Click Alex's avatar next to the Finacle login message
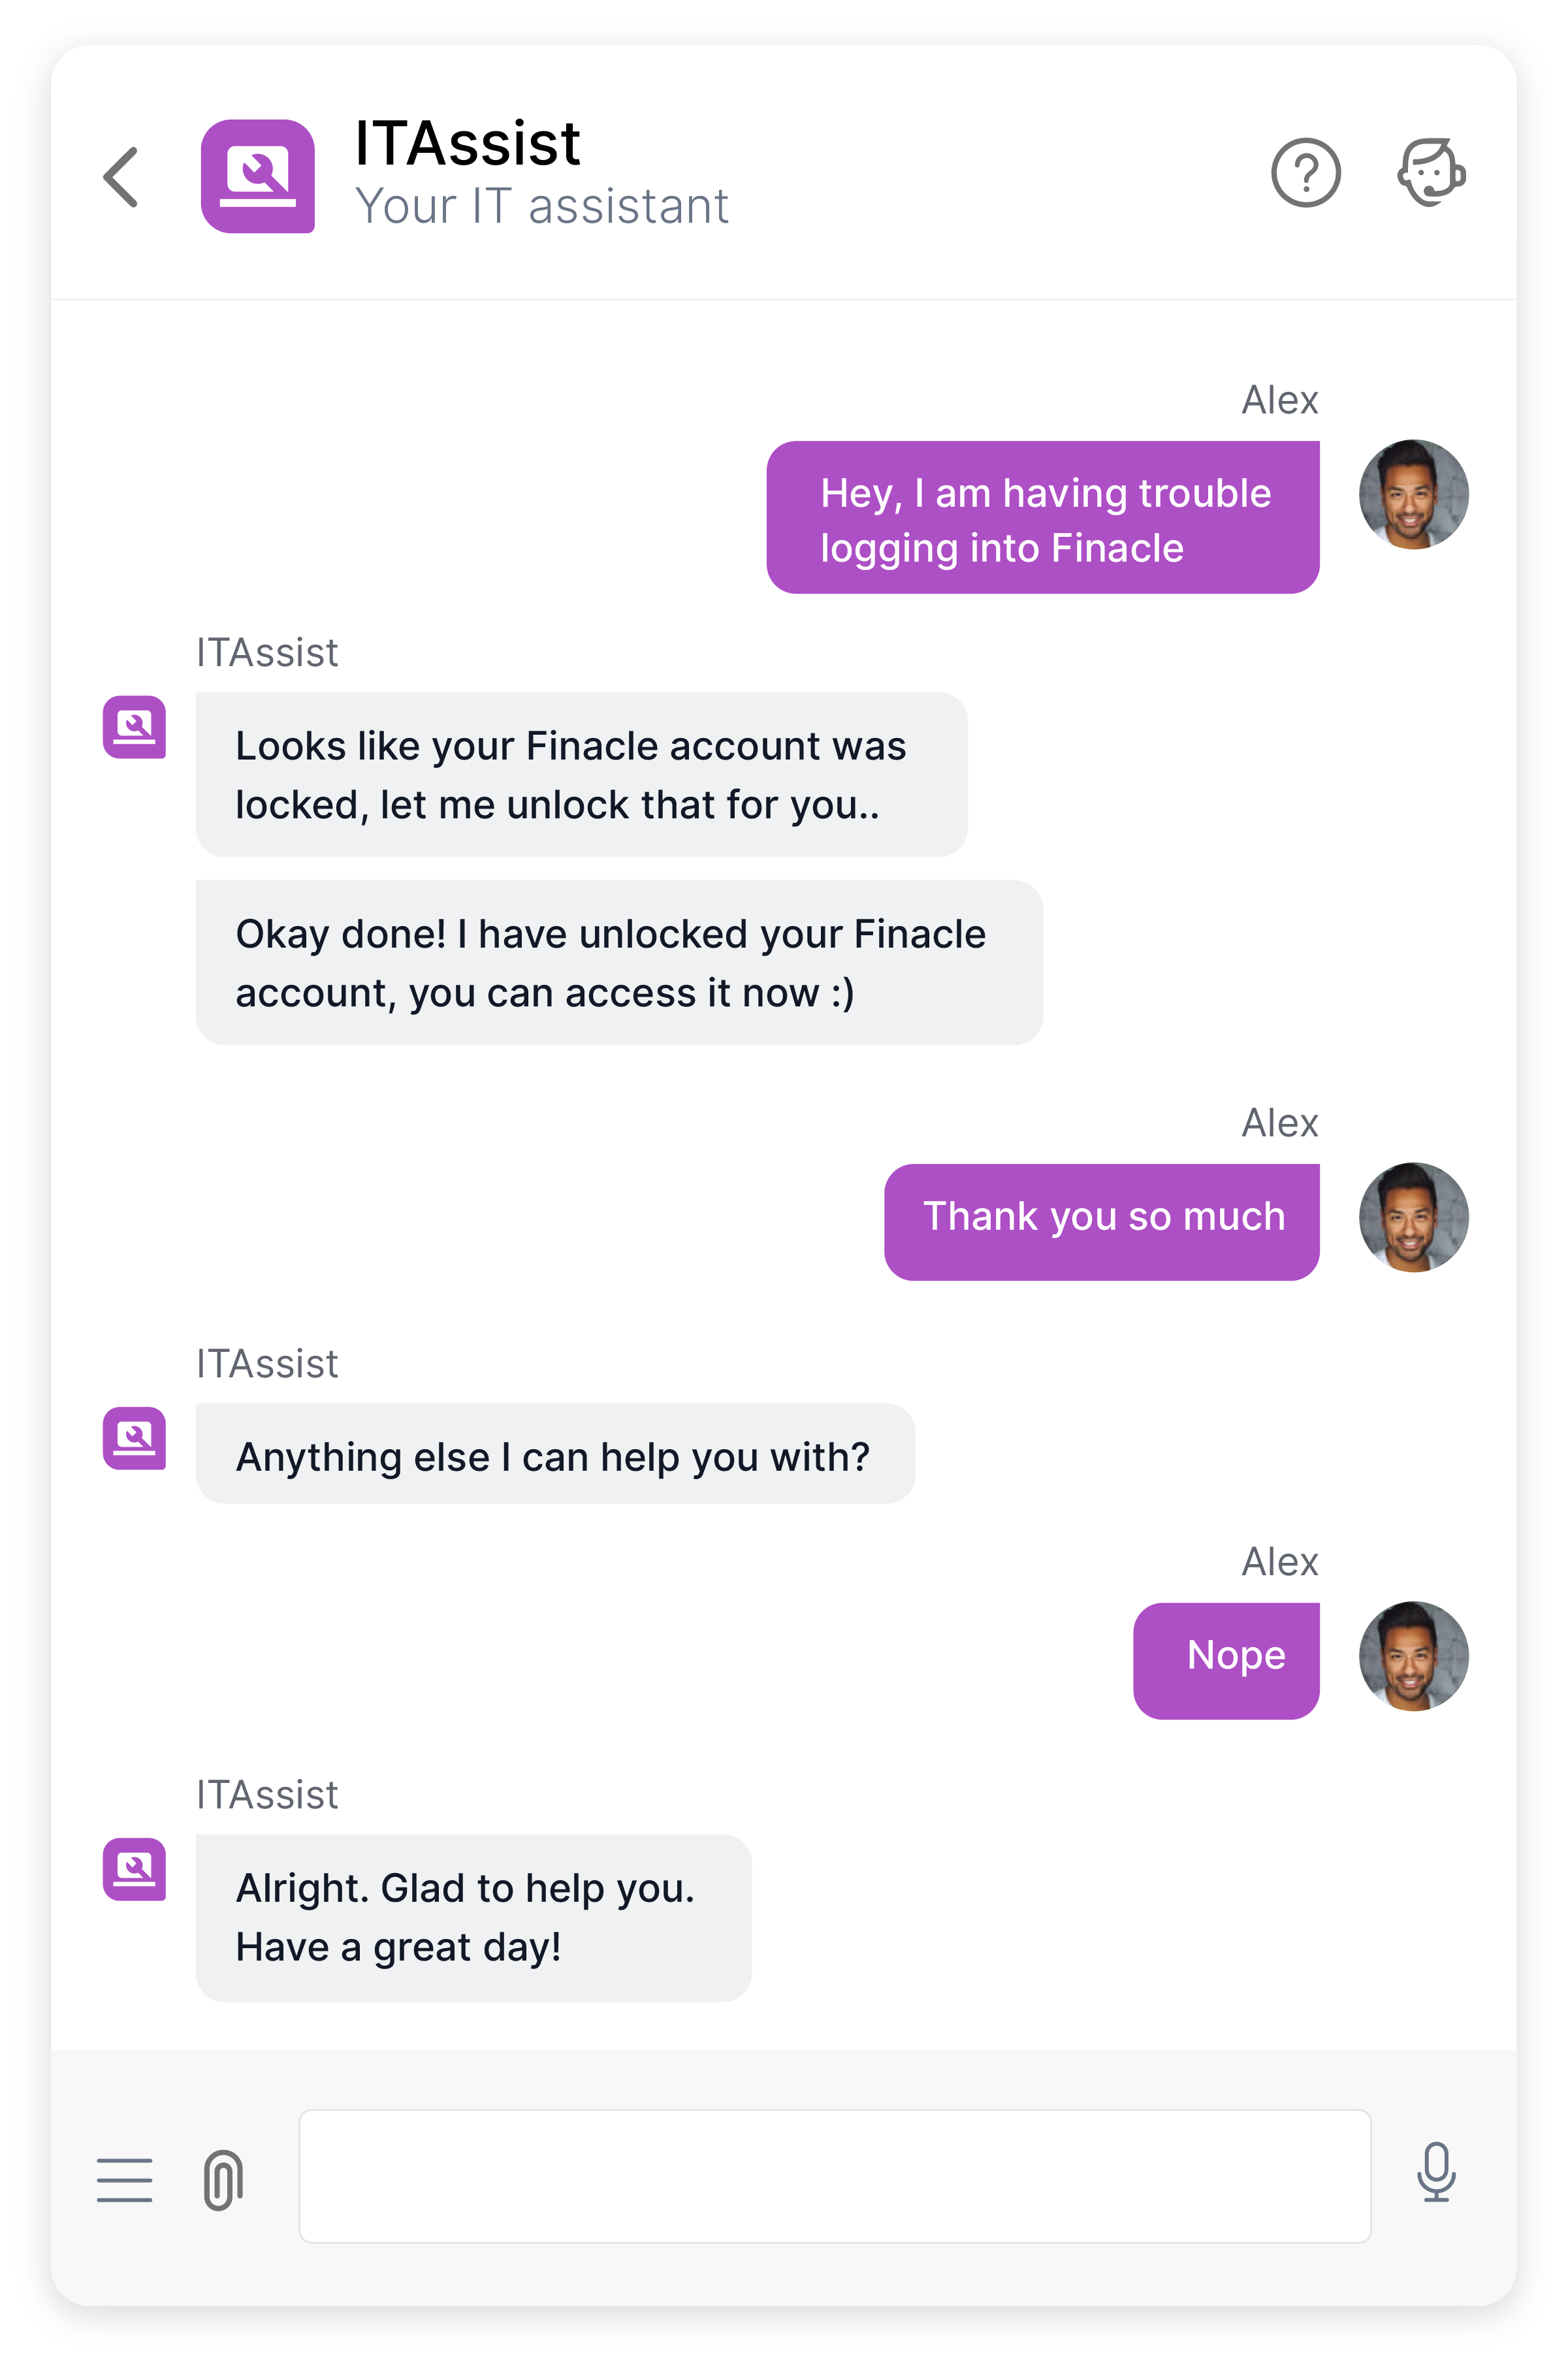The height and width of the screenshot is (2357, 1568). tap(1413, 494)
